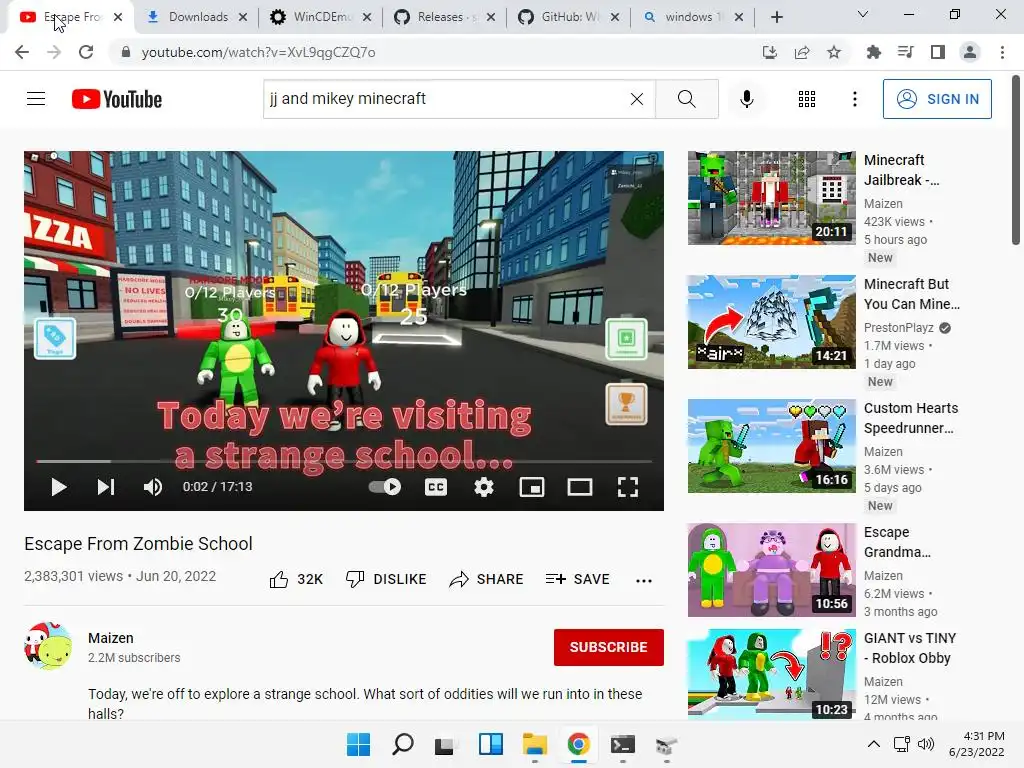Toggle closed captions CC

436,487
